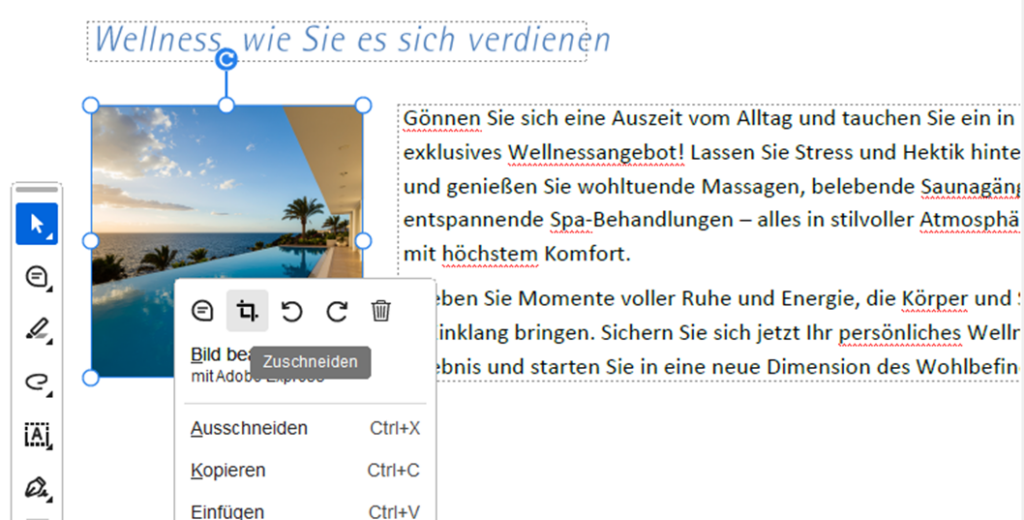Rotate the image counterclockwise
Image resolution: width=1024 pixels, height=520 pixels.
(x=291, y=311)
